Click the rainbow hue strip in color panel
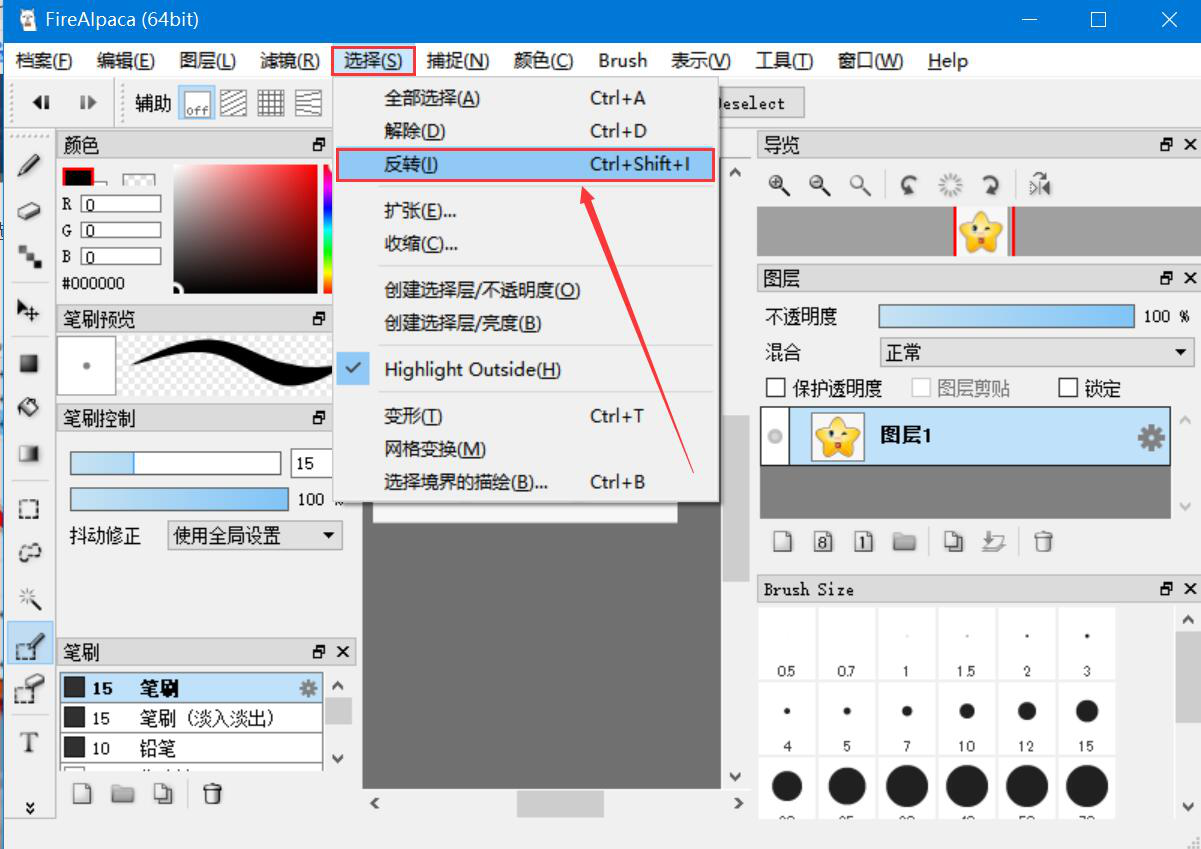The image size is (1201, 849). (x=327, y=228)
